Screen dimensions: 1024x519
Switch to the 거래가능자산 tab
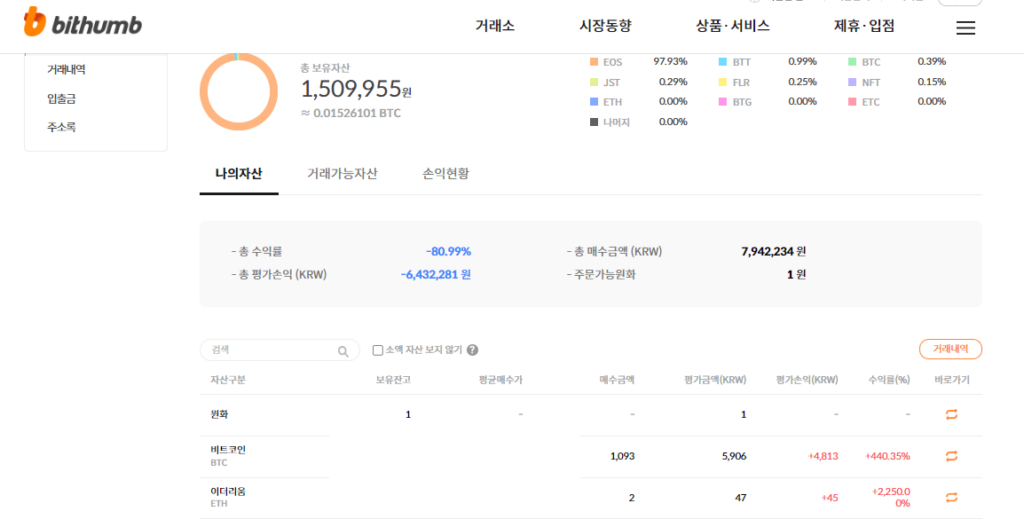[x=342, y=174]
